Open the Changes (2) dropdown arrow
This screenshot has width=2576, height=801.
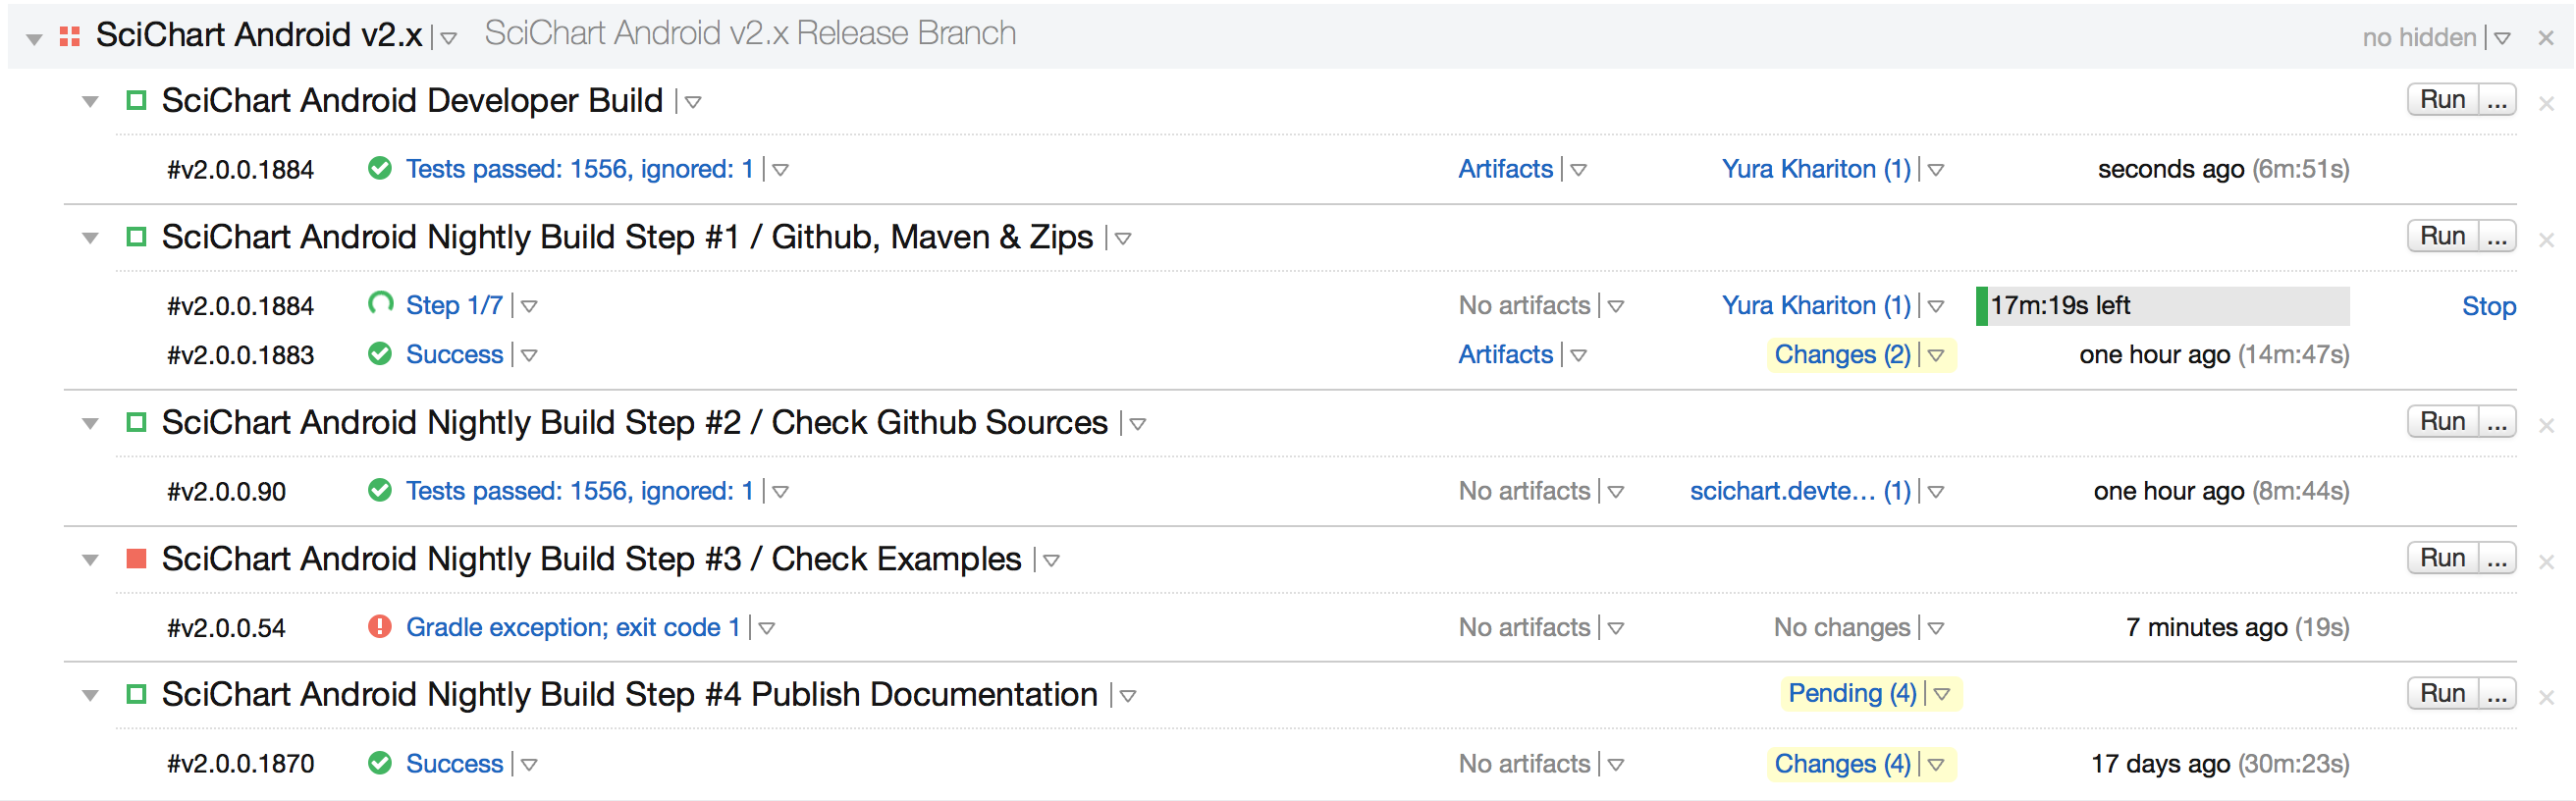point(1936,355)
